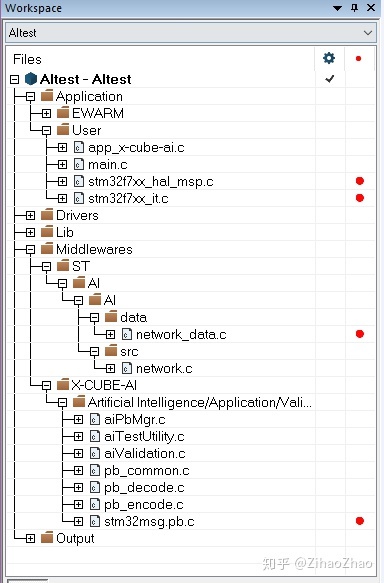Viewport: 384px width, 583px height.
Task: Select the Altest project cube icon
Action: pyautogui.click(x=31, y=79)
